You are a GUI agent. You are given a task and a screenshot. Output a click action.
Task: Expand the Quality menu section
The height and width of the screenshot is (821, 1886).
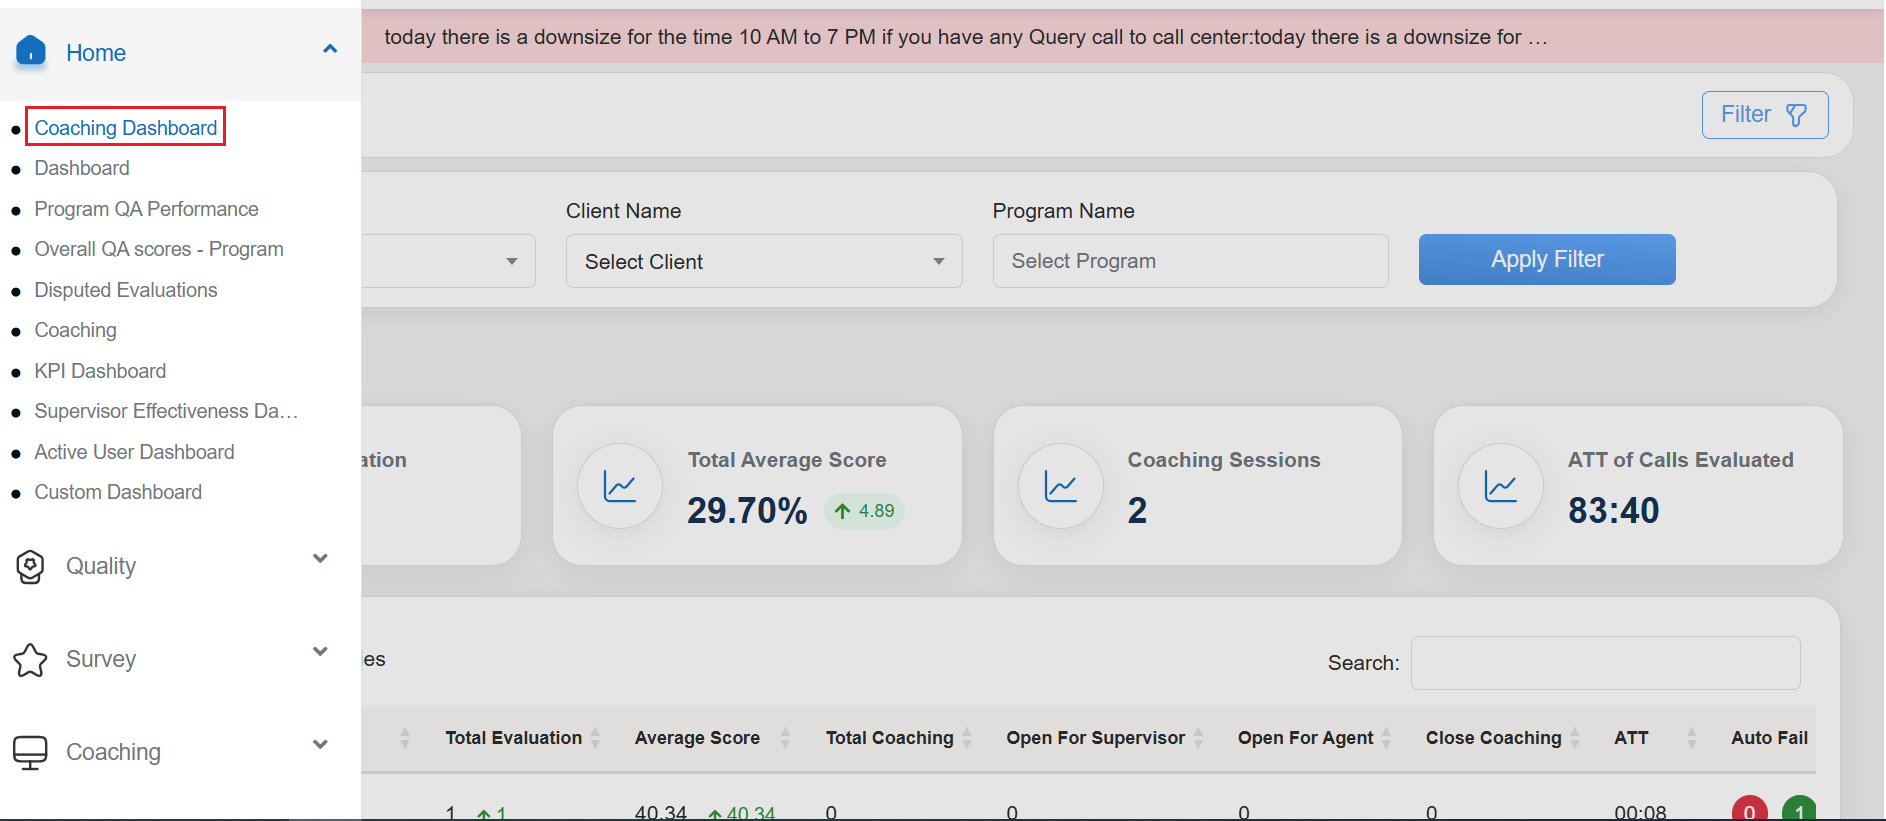pyautogui.click(x=320, y=559)
